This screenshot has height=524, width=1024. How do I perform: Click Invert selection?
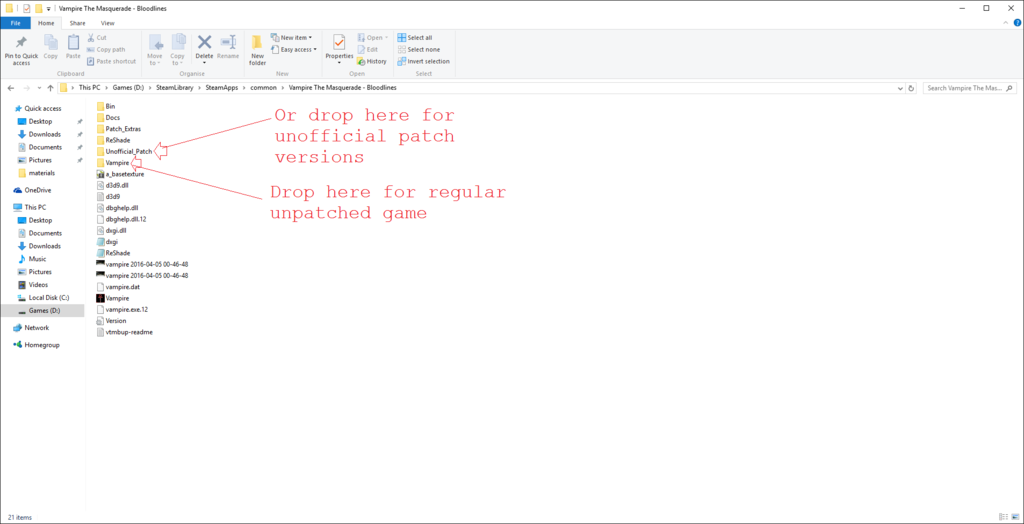click(423, 61)
